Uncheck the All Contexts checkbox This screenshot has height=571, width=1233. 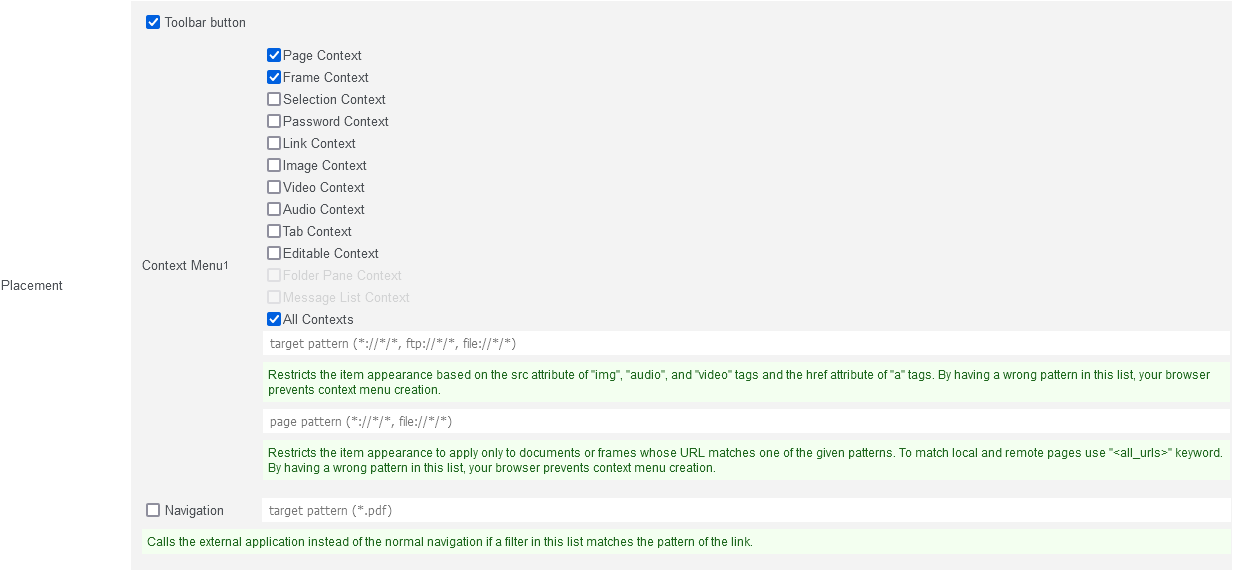274,320
